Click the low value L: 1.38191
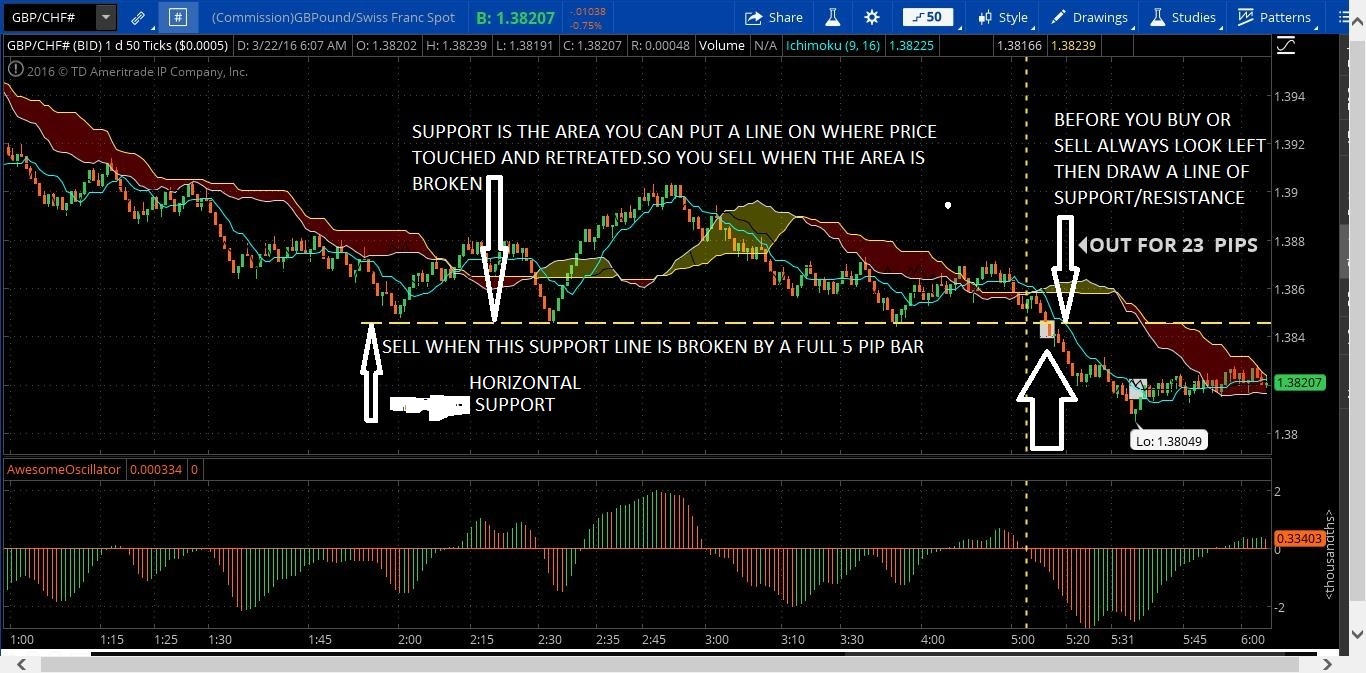 coord(527,46)
